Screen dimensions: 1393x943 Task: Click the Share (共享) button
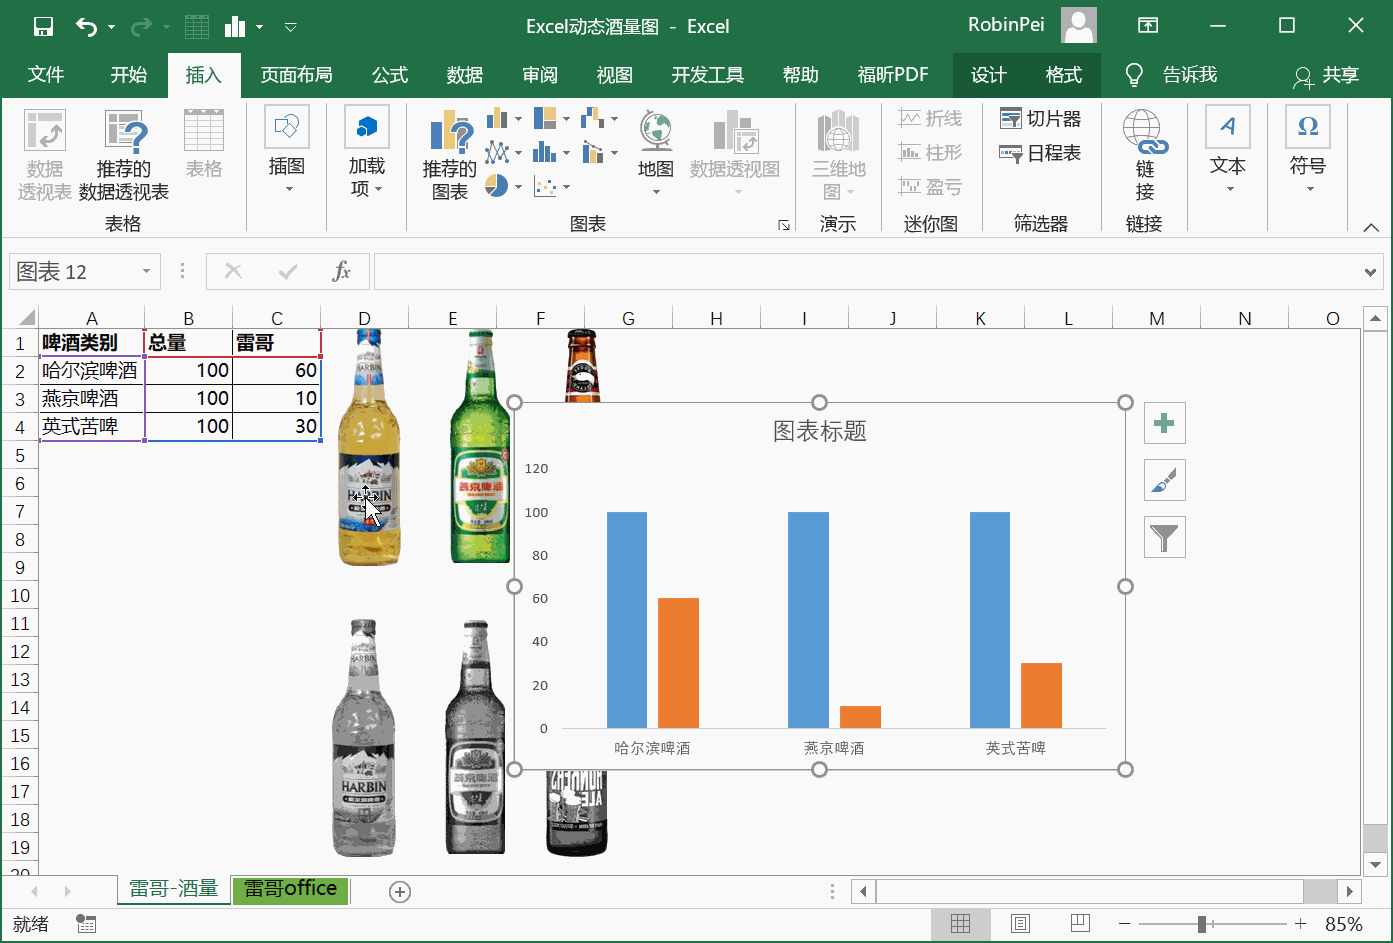(1326, 75)
